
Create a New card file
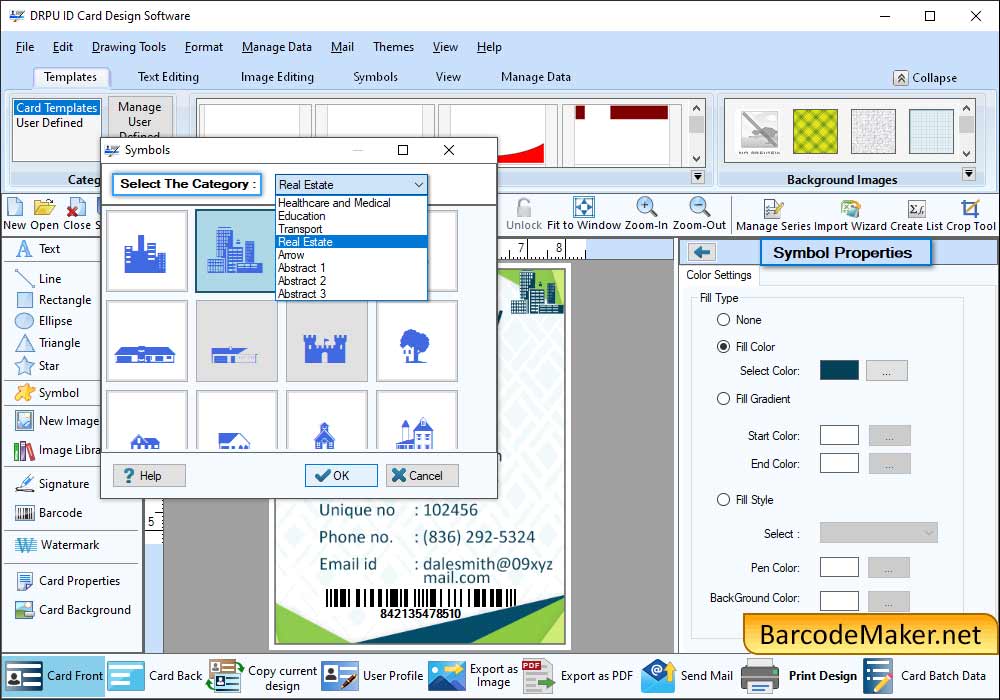coord(15,214)
